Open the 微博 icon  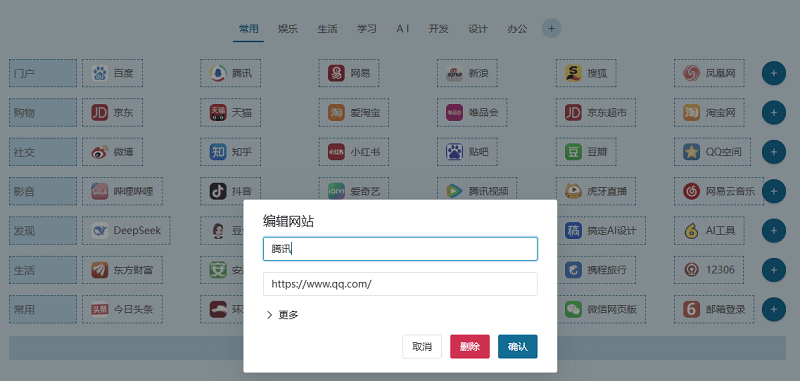click(99, 152)
